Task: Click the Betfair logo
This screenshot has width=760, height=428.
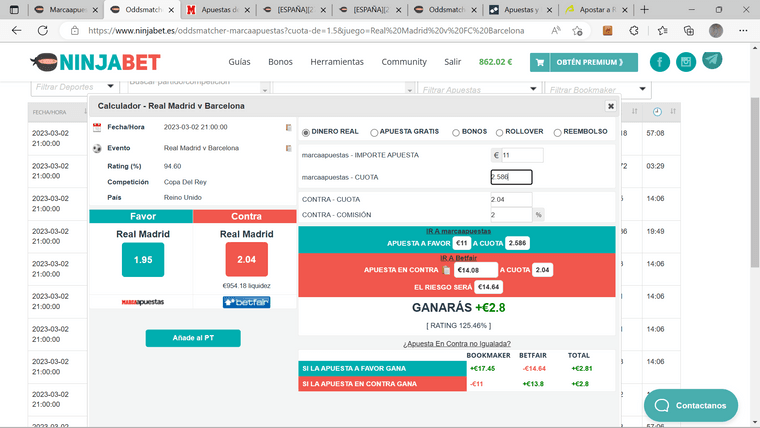Action: click(246, 302)
